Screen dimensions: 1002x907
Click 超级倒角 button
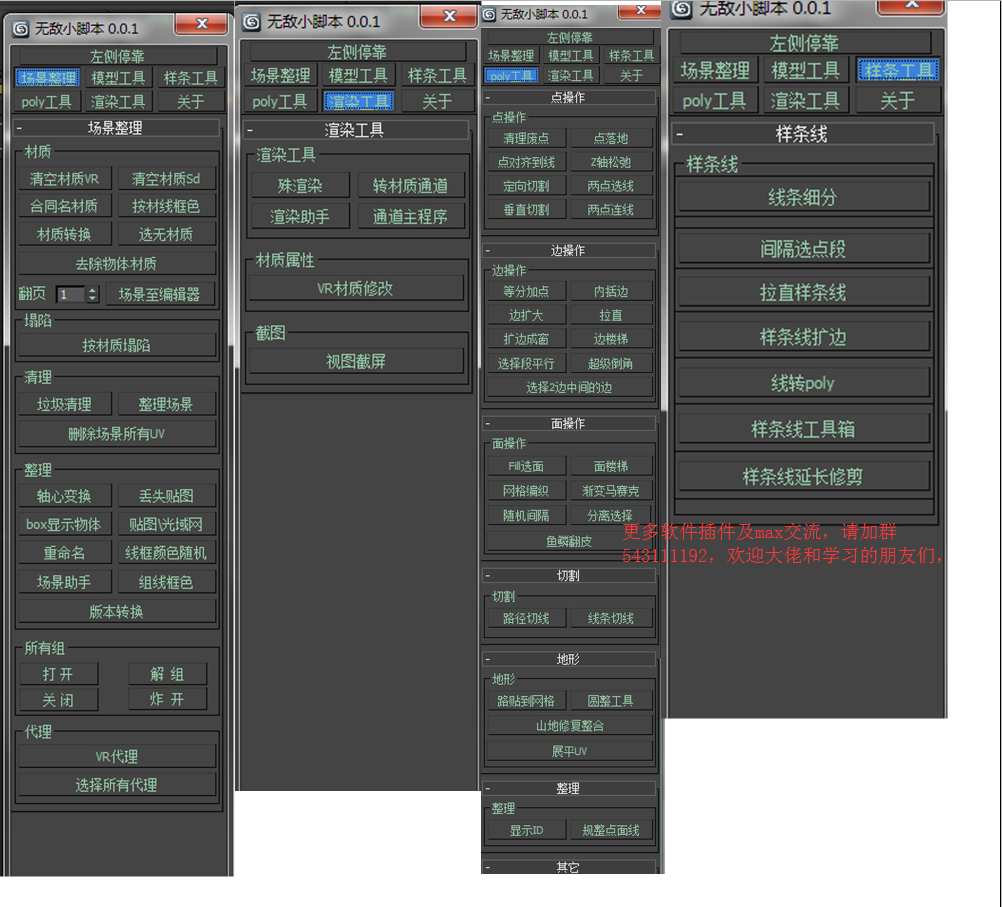(x=611, y=364)
